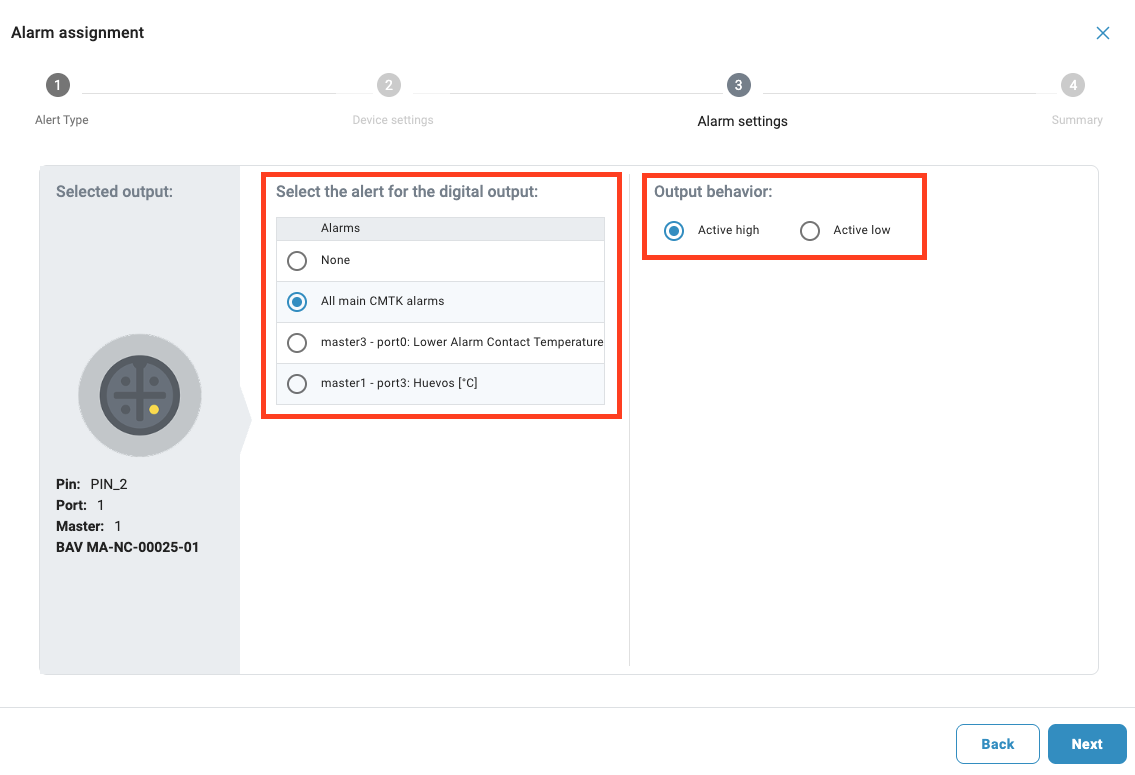Click step 4 circle in wizard
Screen dimensions: 1135x775
[1073, 85]
